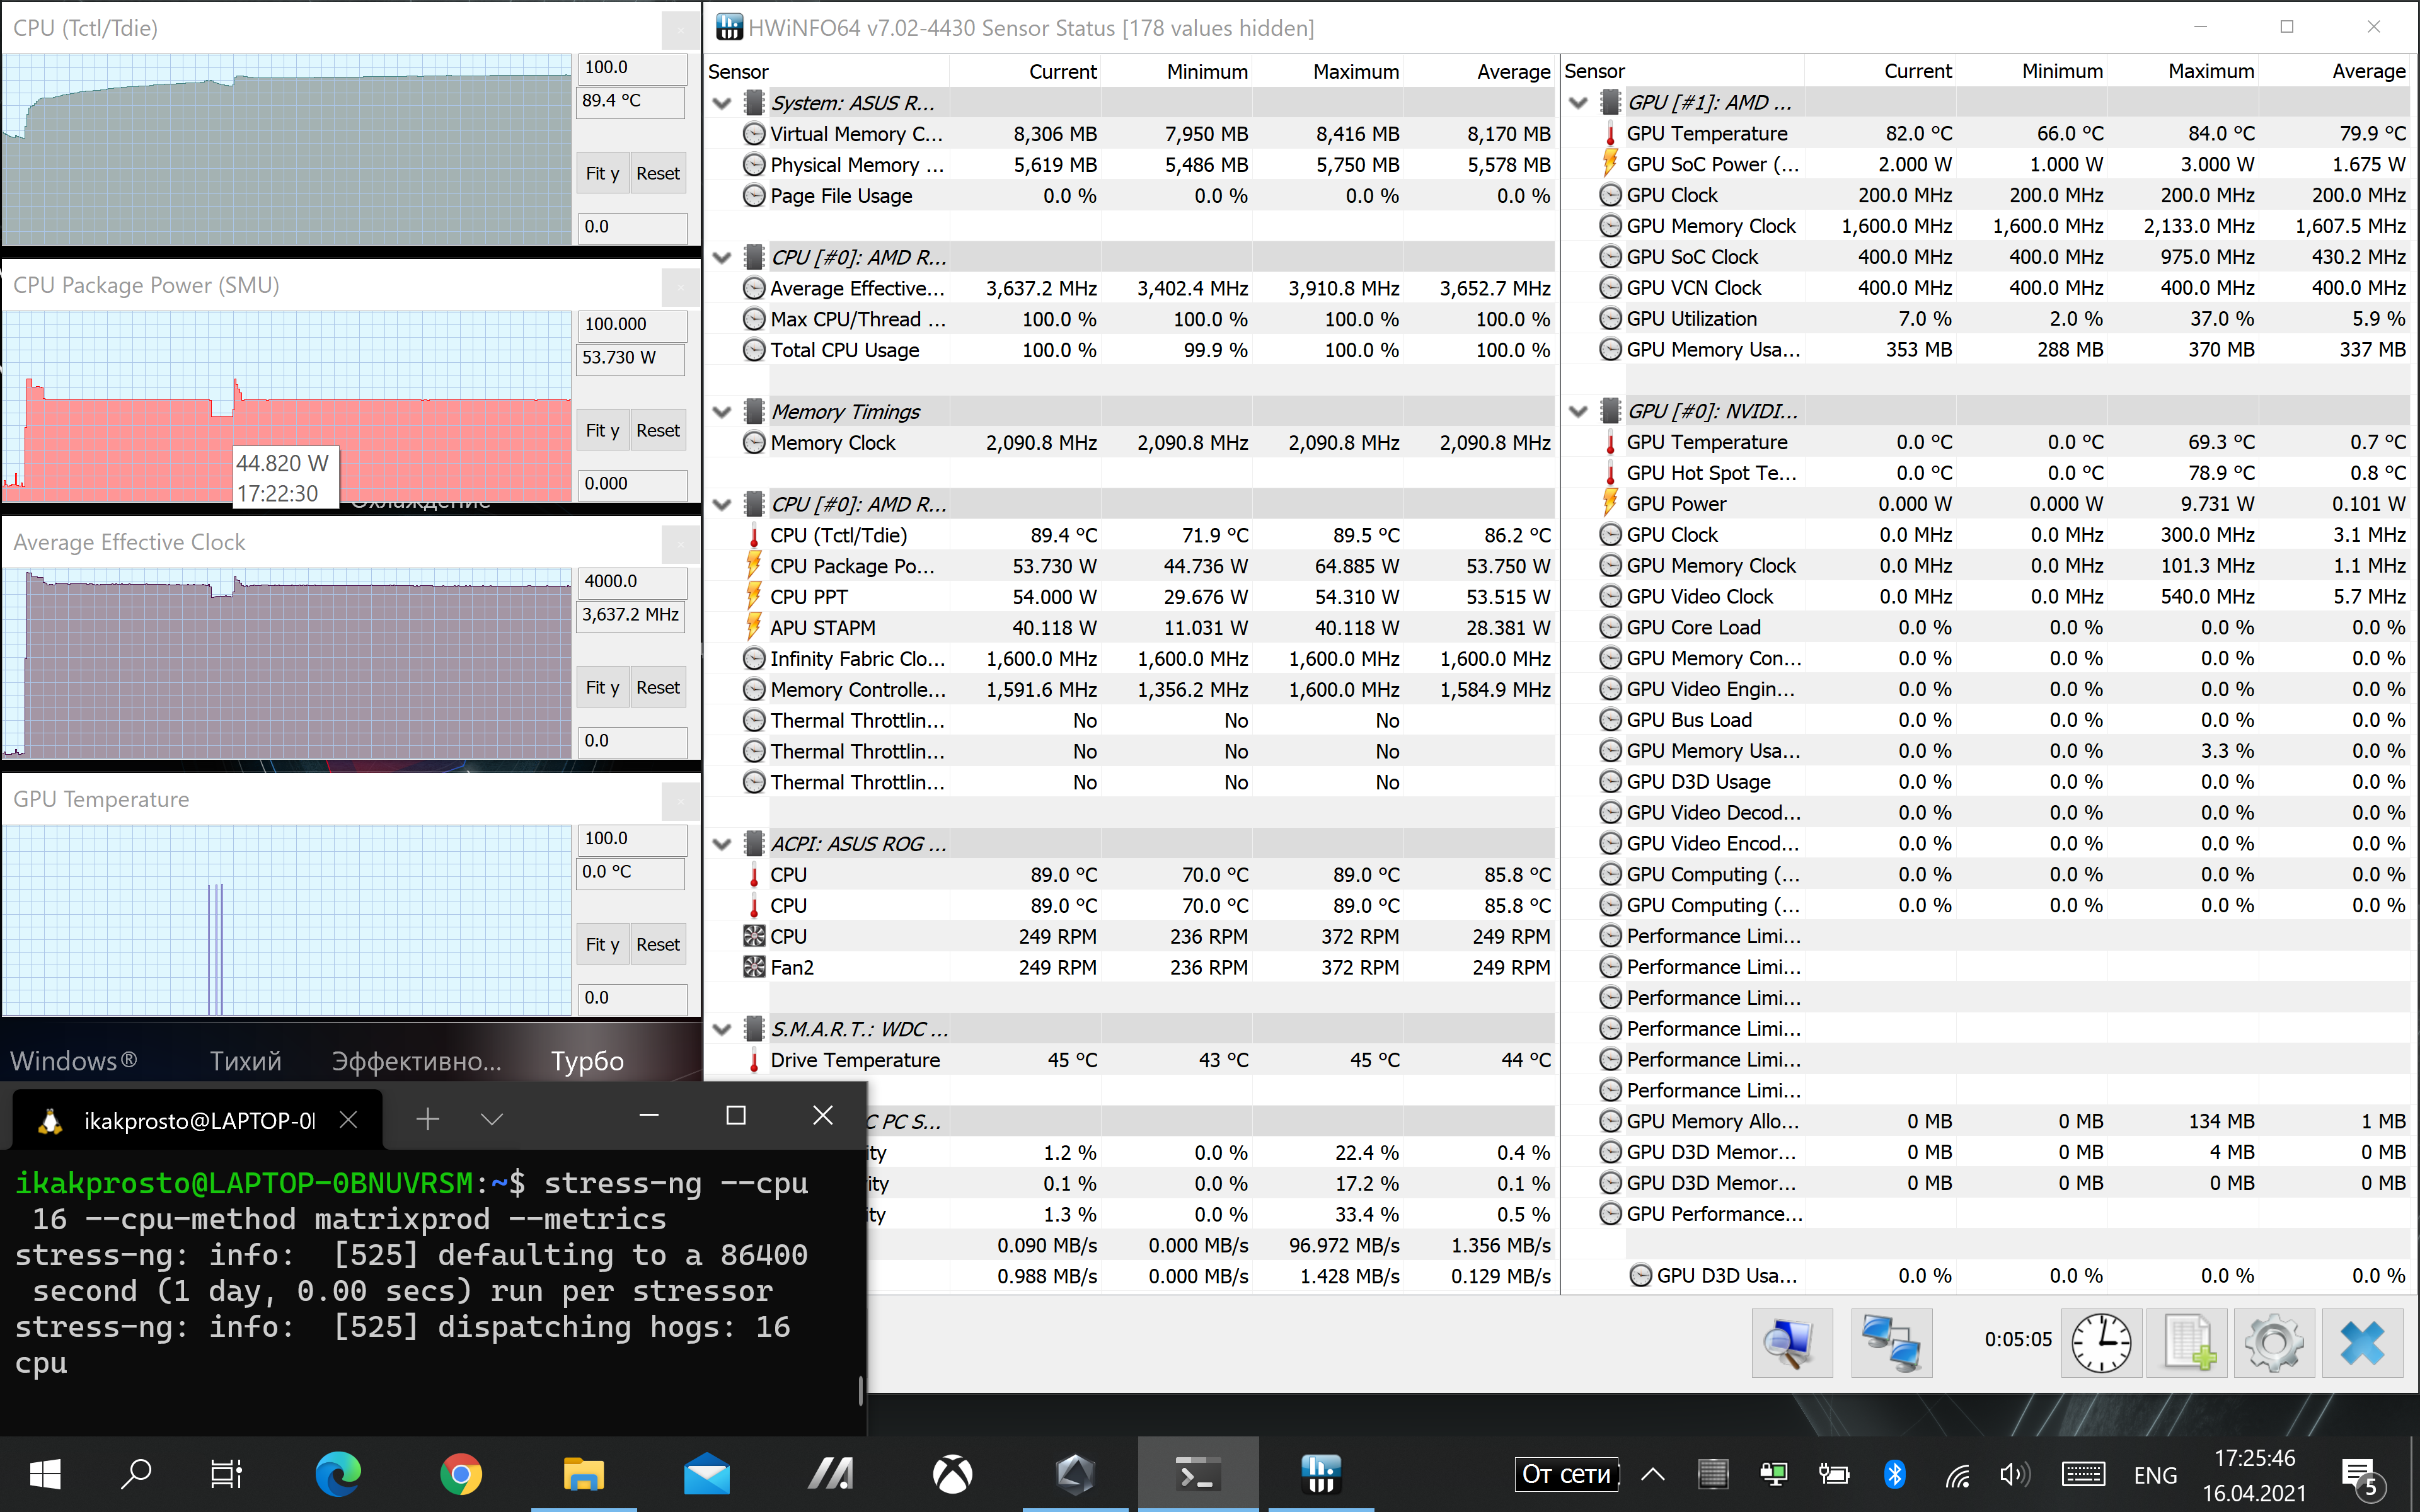The height and width of the screenshot is (1512, 2420).
Task: Select the CPU (Tctl/Tdie) sensor row
Action: 1130,535
